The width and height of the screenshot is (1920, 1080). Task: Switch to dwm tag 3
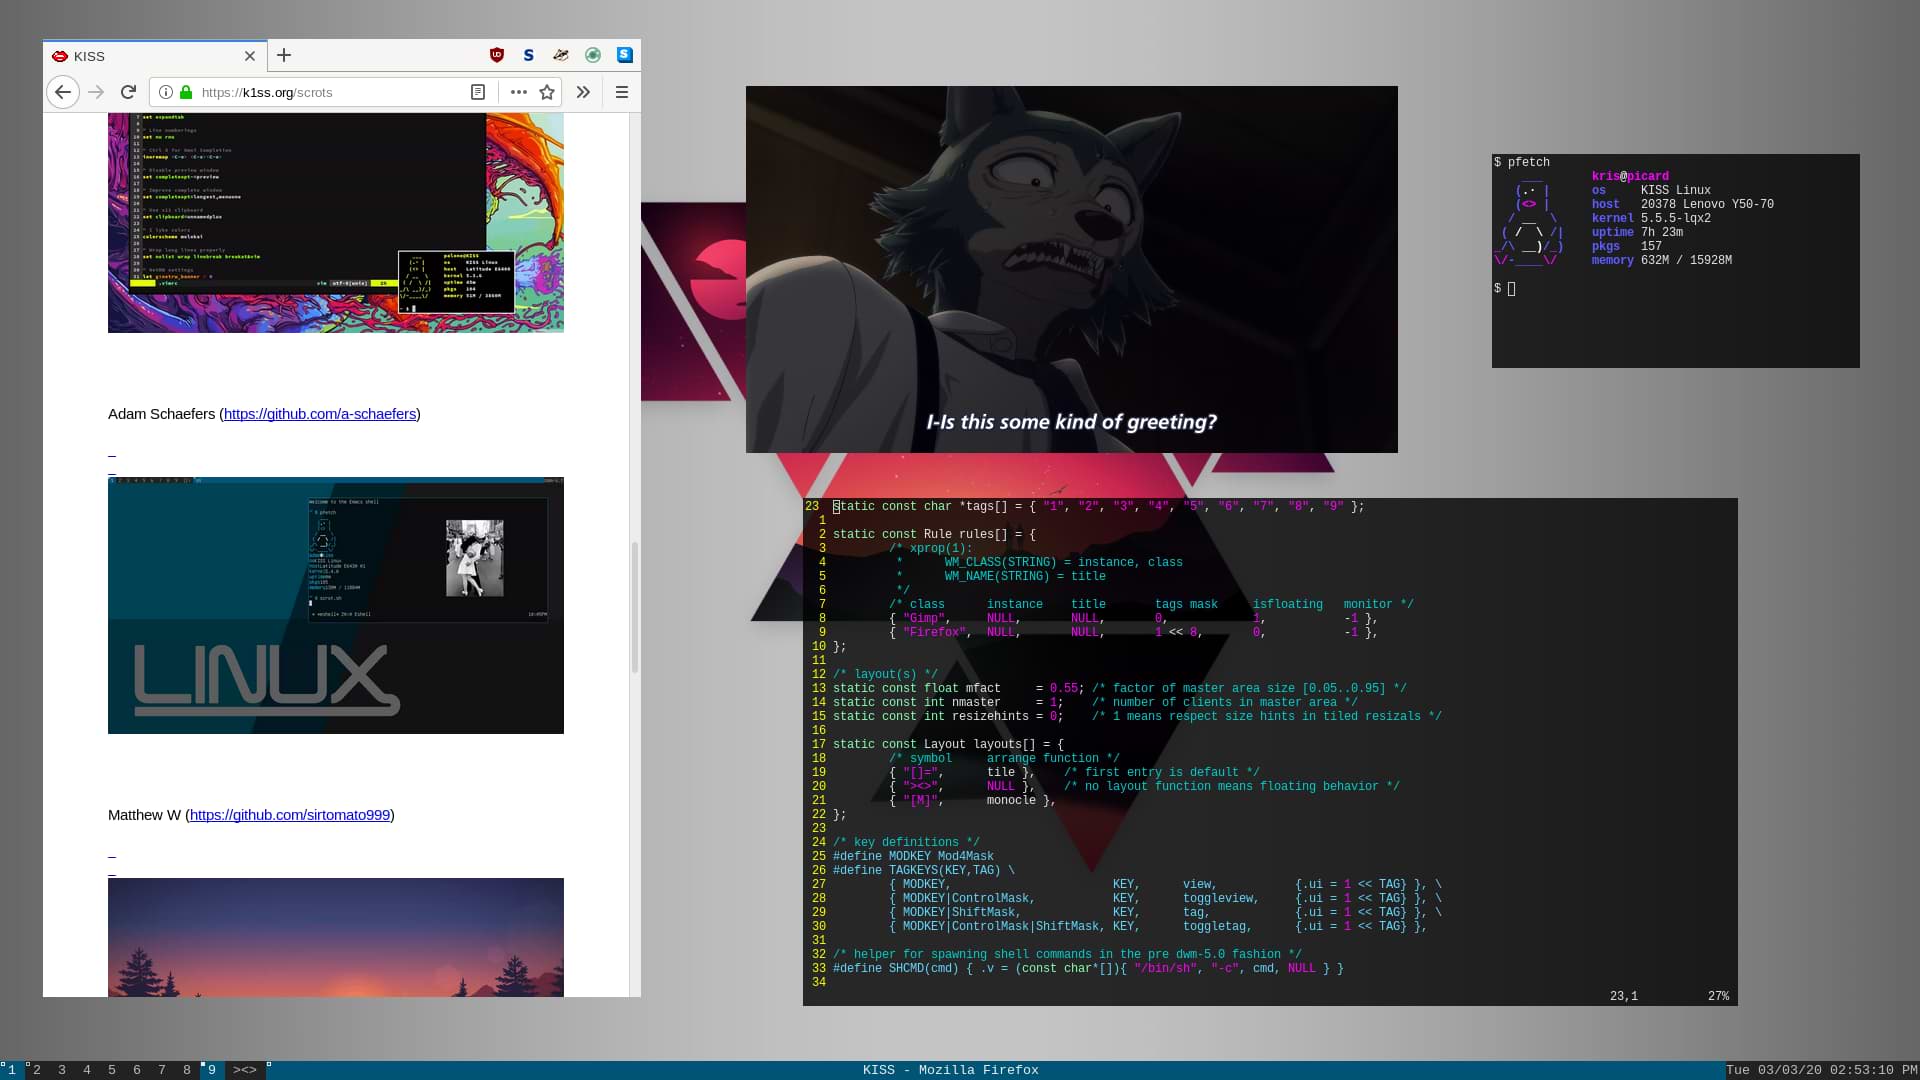click(x=62, y=1070)
